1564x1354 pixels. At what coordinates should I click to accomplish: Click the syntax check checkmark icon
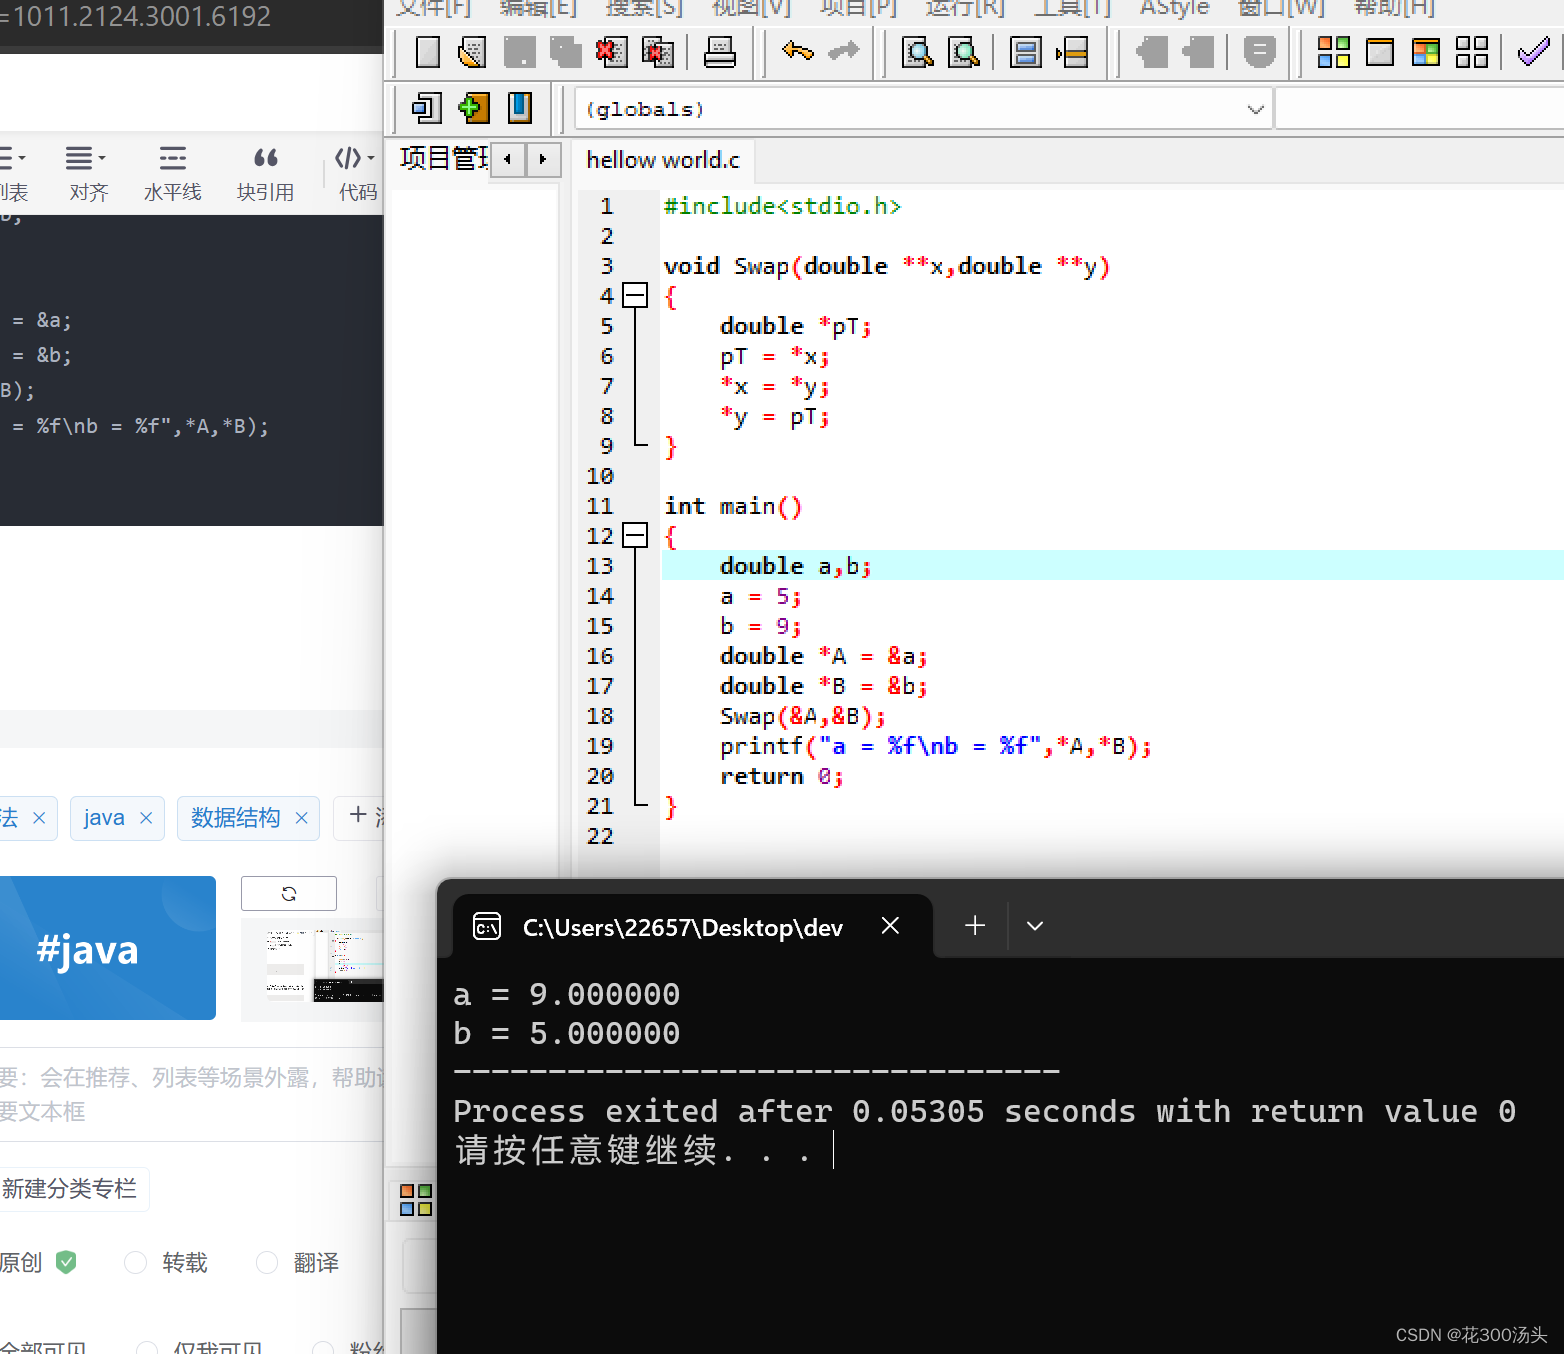1533,51
